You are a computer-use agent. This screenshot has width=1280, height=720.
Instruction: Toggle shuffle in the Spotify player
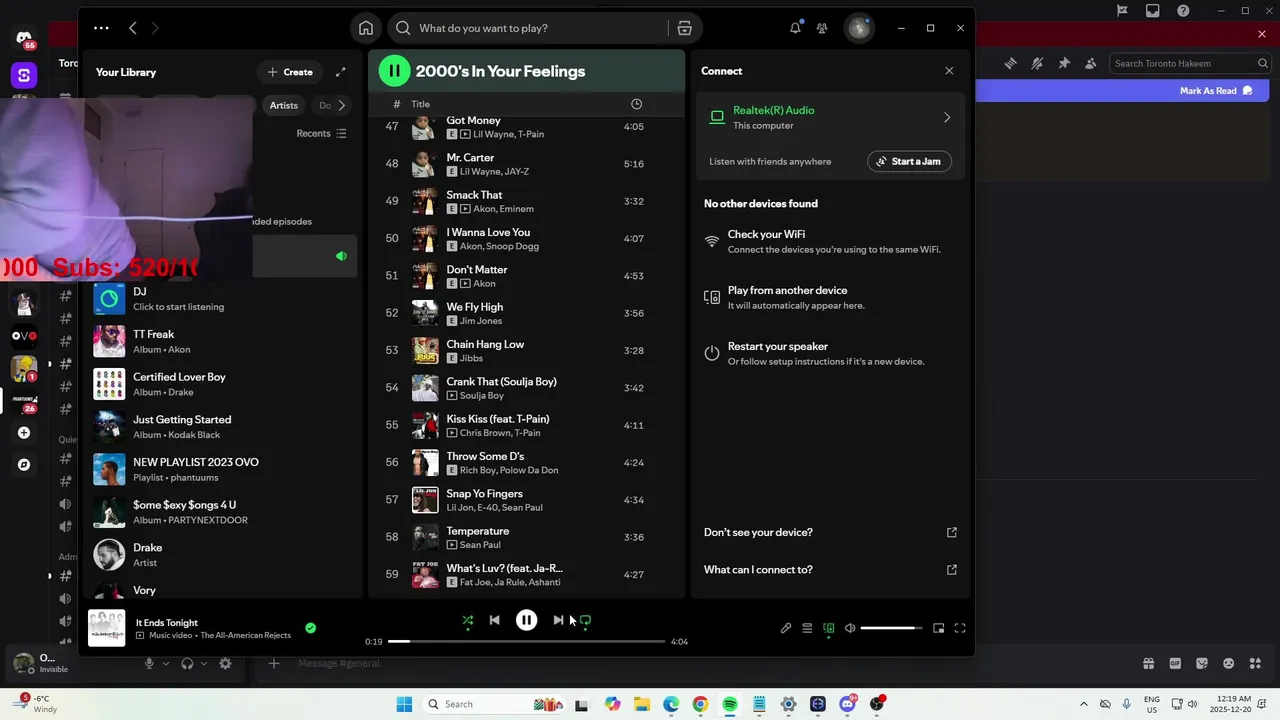pyautogui.click(x=467, y=620)
